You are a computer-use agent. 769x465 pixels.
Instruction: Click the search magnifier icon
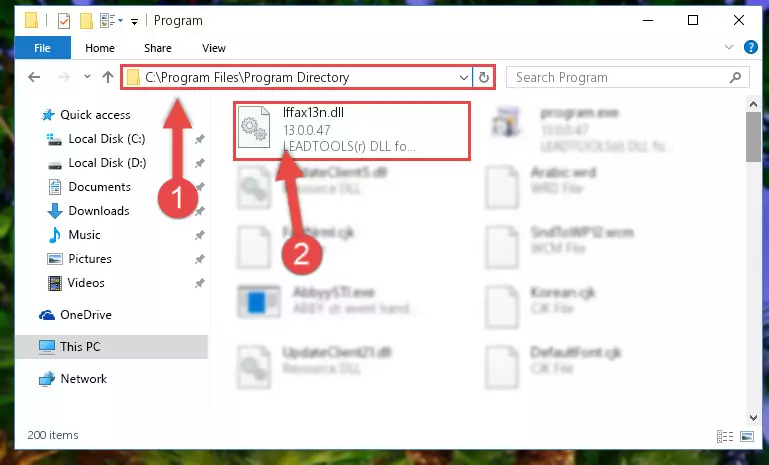[735, 78]
